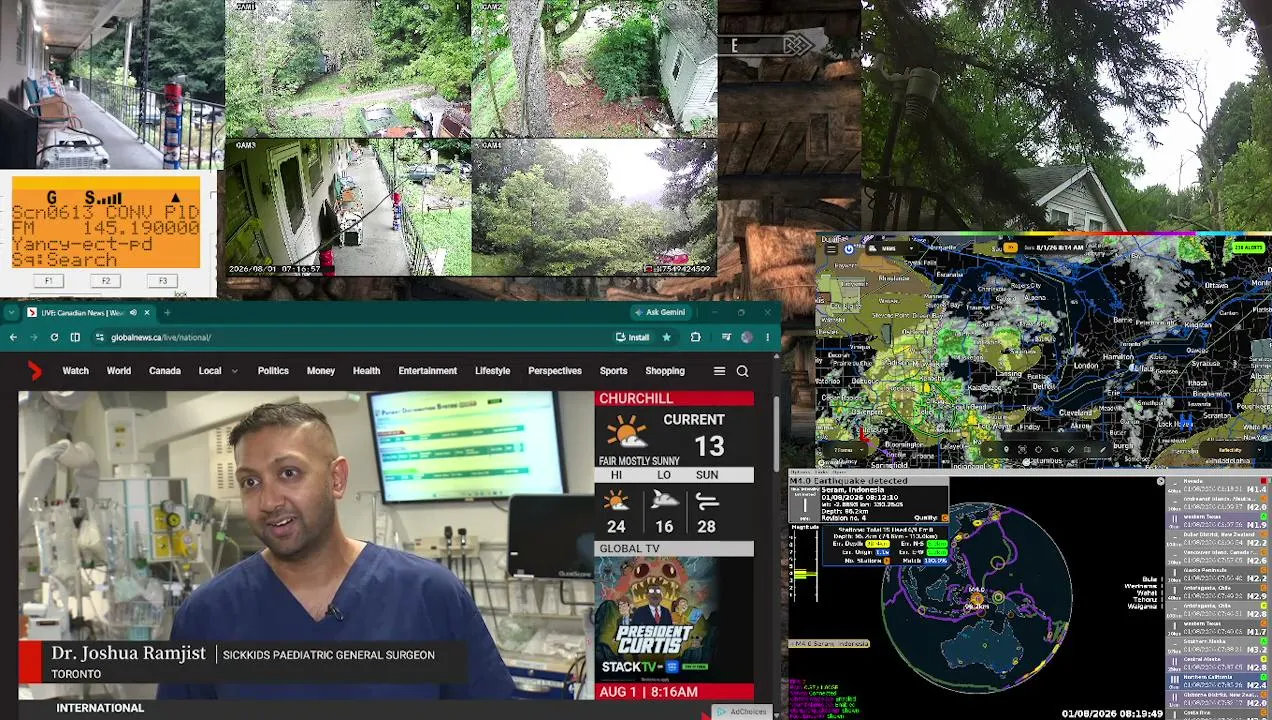Image resolution: width=1272 pixels, height=720 pixels.
Task: Collapse the earthquake list panel arrow
Action: [x=1160, y=482]
